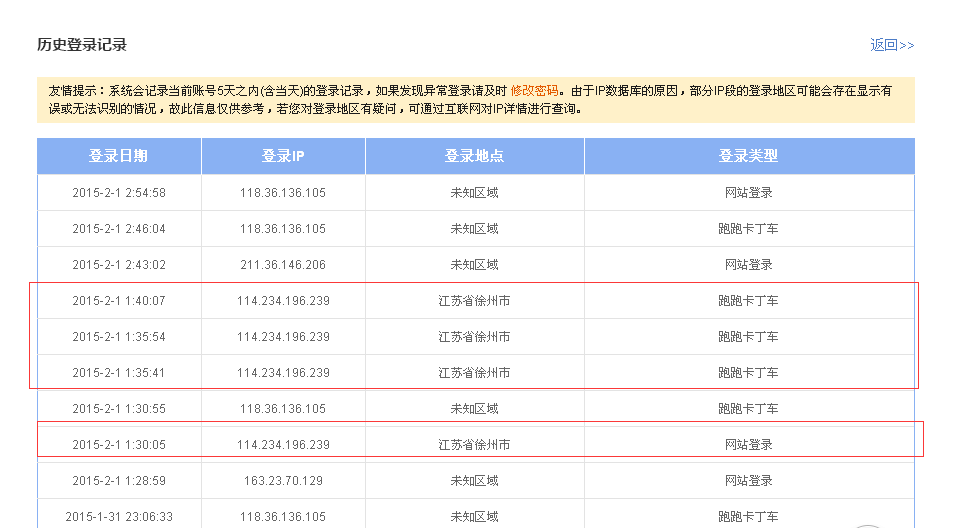Click date cell 2015-2-1 1:35:41
The width and height of the screenshot is (954, 528).
[x=119, y=372]
